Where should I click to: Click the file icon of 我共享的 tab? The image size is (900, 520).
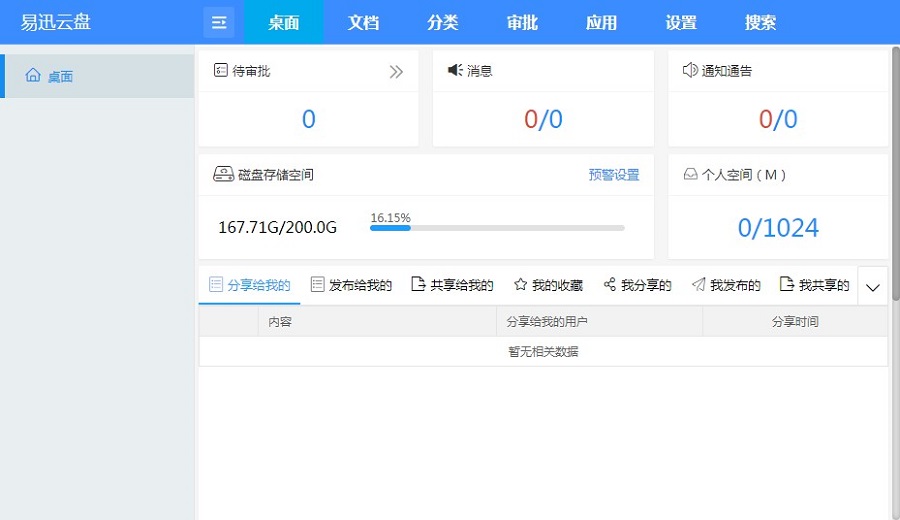(x=787, y=284)
